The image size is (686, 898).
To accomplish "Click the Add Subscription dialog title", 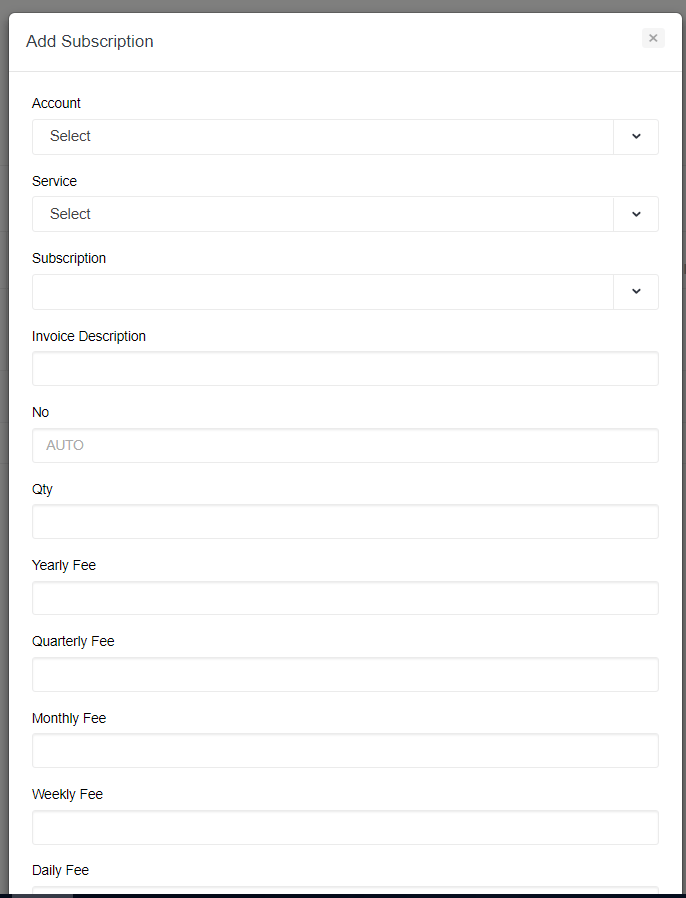I will tap(90, 41).
